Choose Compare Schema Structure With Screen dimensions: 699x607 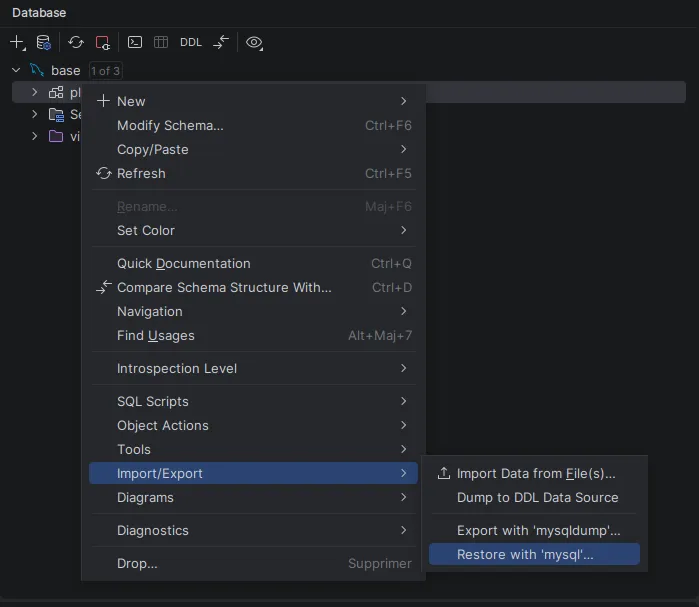253,287
